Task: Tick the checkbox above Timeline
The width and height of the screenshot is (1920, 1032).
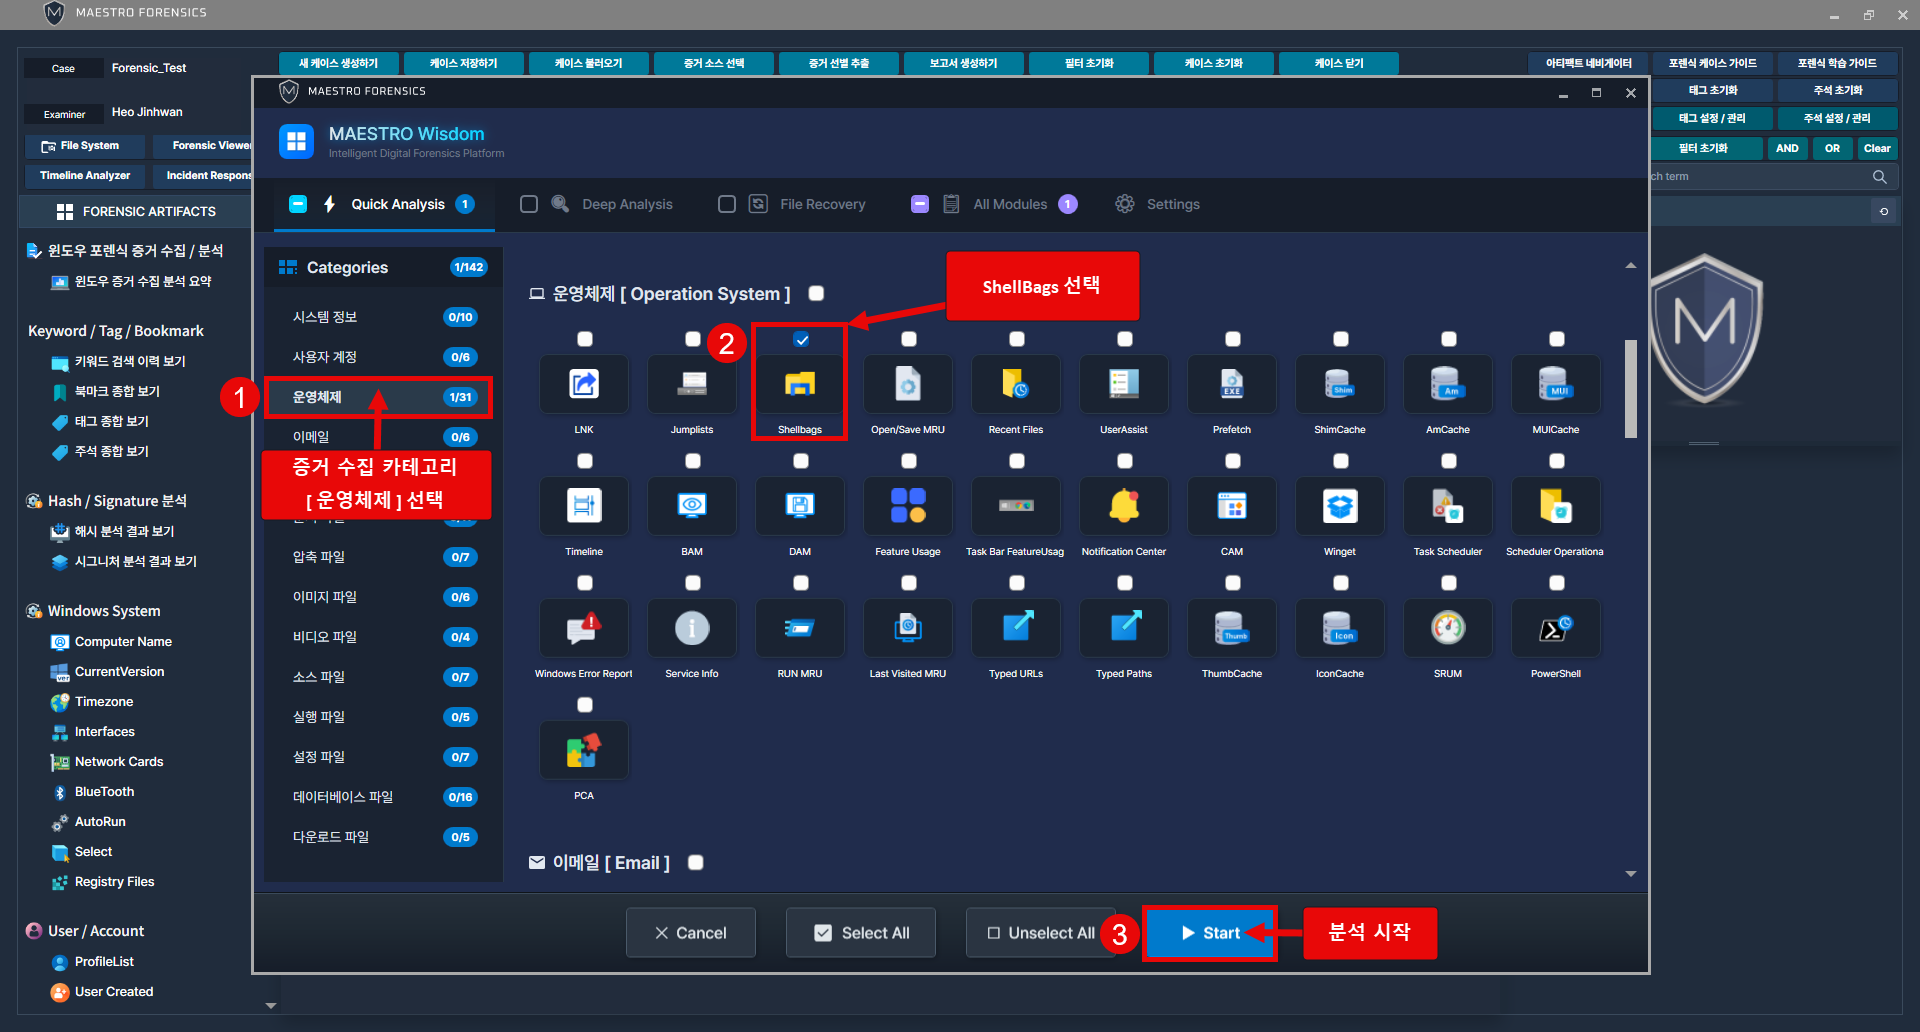Action: click(585, 461)
